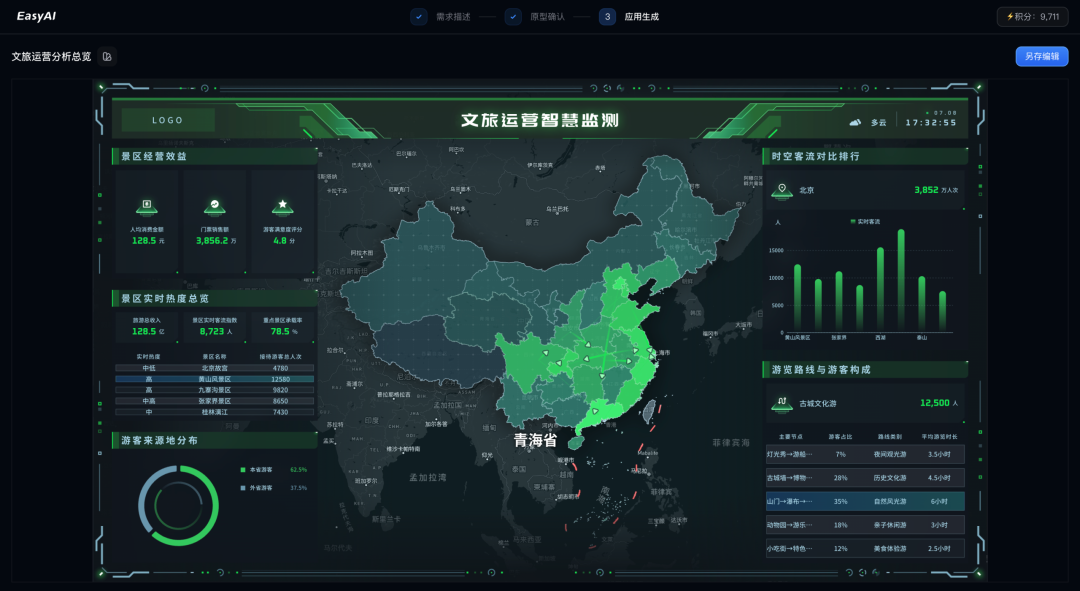Click the EasyAI logo
Viewport: 1080px width, 591px height.
pyautogui.click(x=36, y=16)
